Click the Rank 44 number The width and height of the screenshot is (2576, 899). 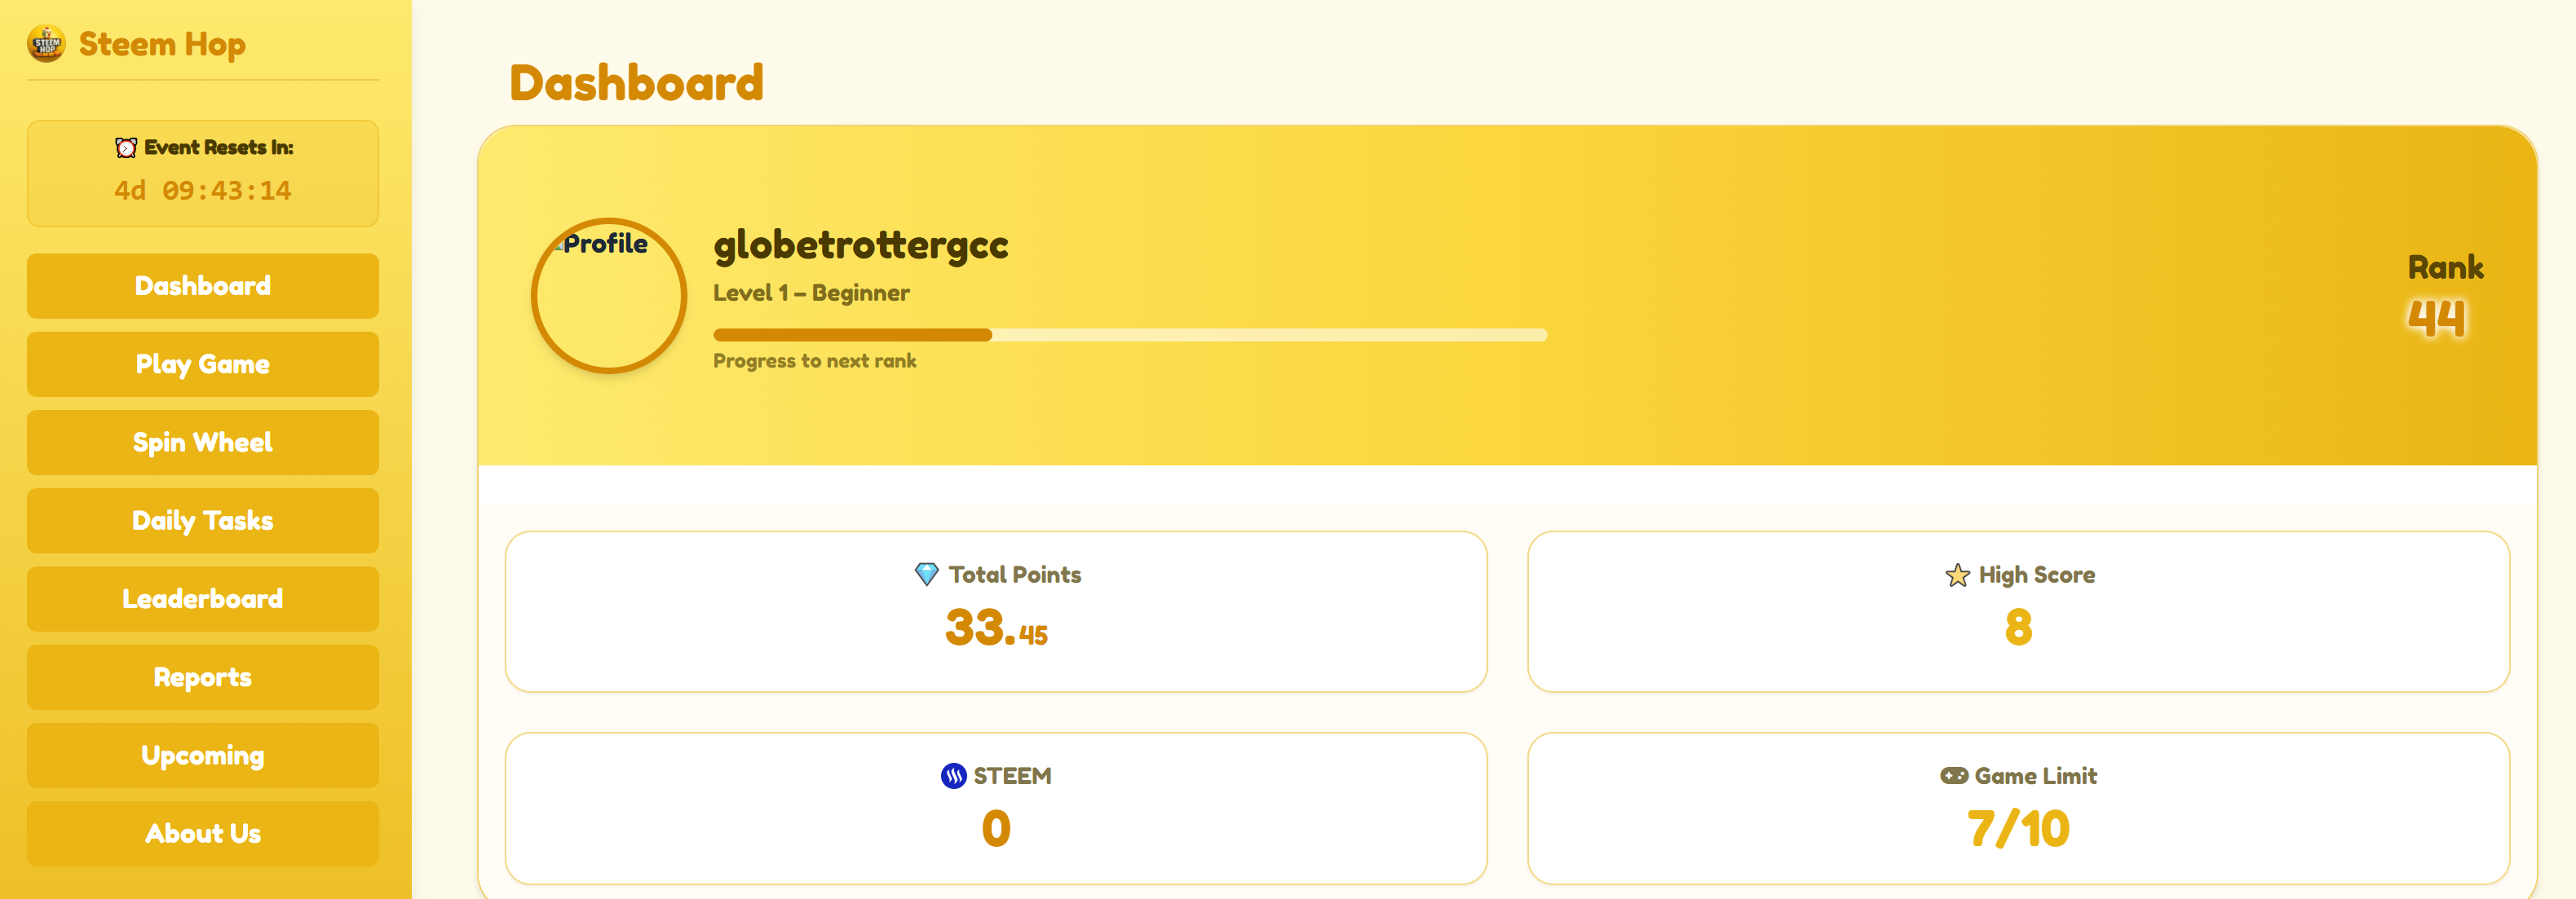(x=2436, y=318)
